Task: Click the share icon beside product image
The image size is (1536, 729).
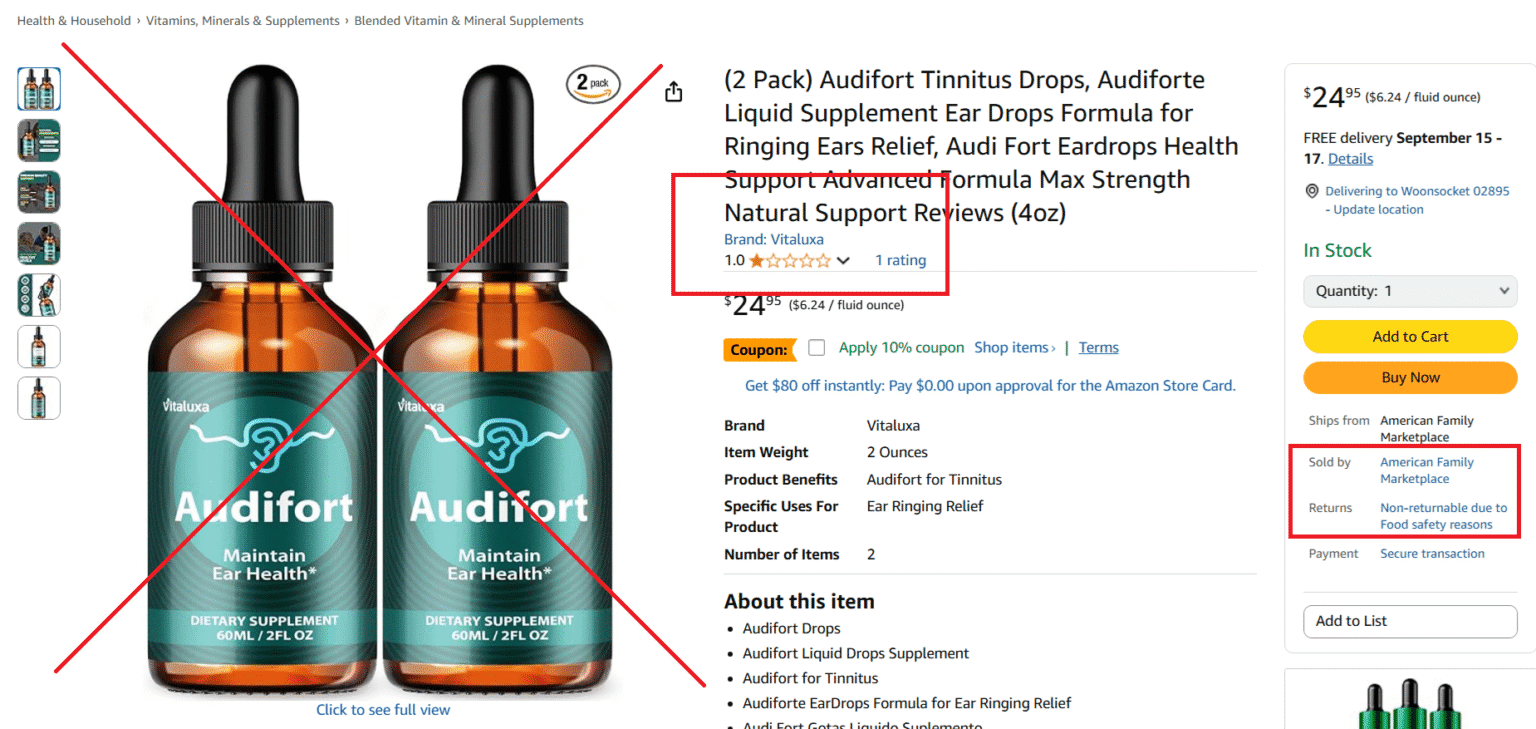Action: 674,92
